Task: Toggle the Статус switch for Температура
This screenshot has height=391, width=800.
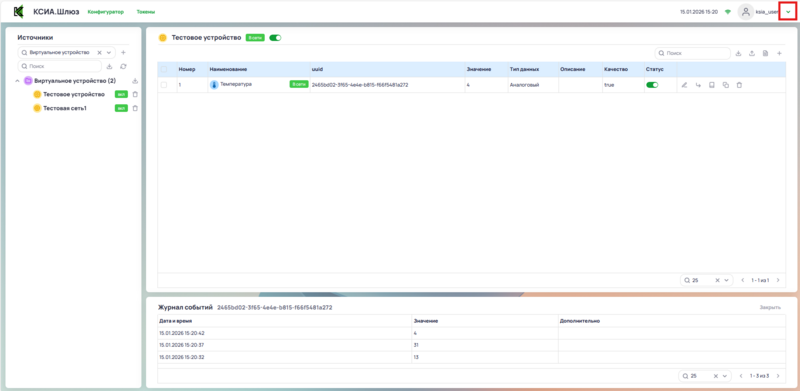Action: coord(652,85)
